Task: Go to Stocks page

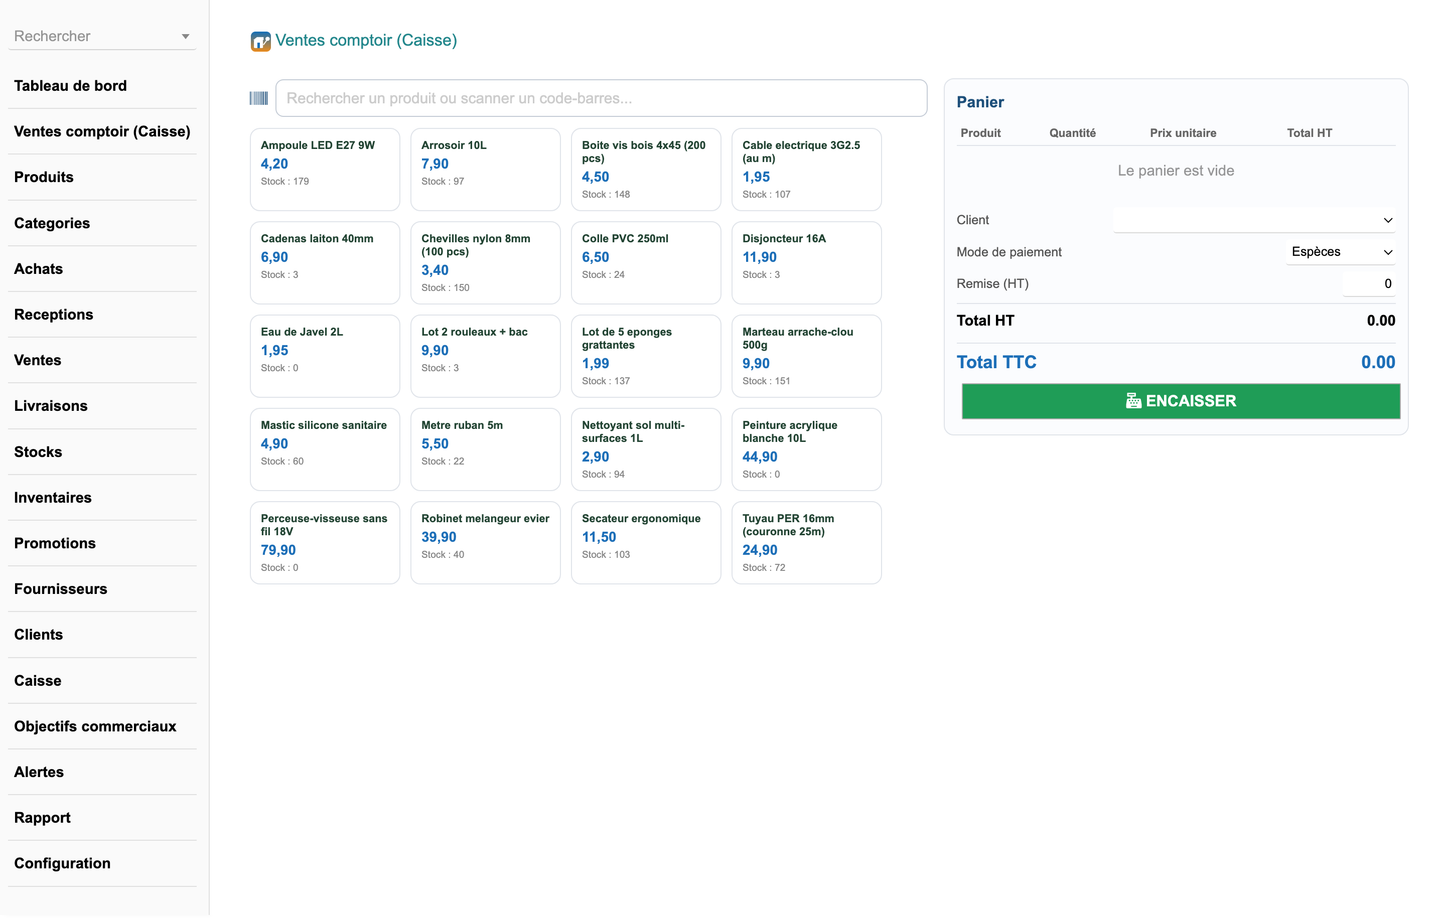Action: pyautogui.click(x=102, y=452)
